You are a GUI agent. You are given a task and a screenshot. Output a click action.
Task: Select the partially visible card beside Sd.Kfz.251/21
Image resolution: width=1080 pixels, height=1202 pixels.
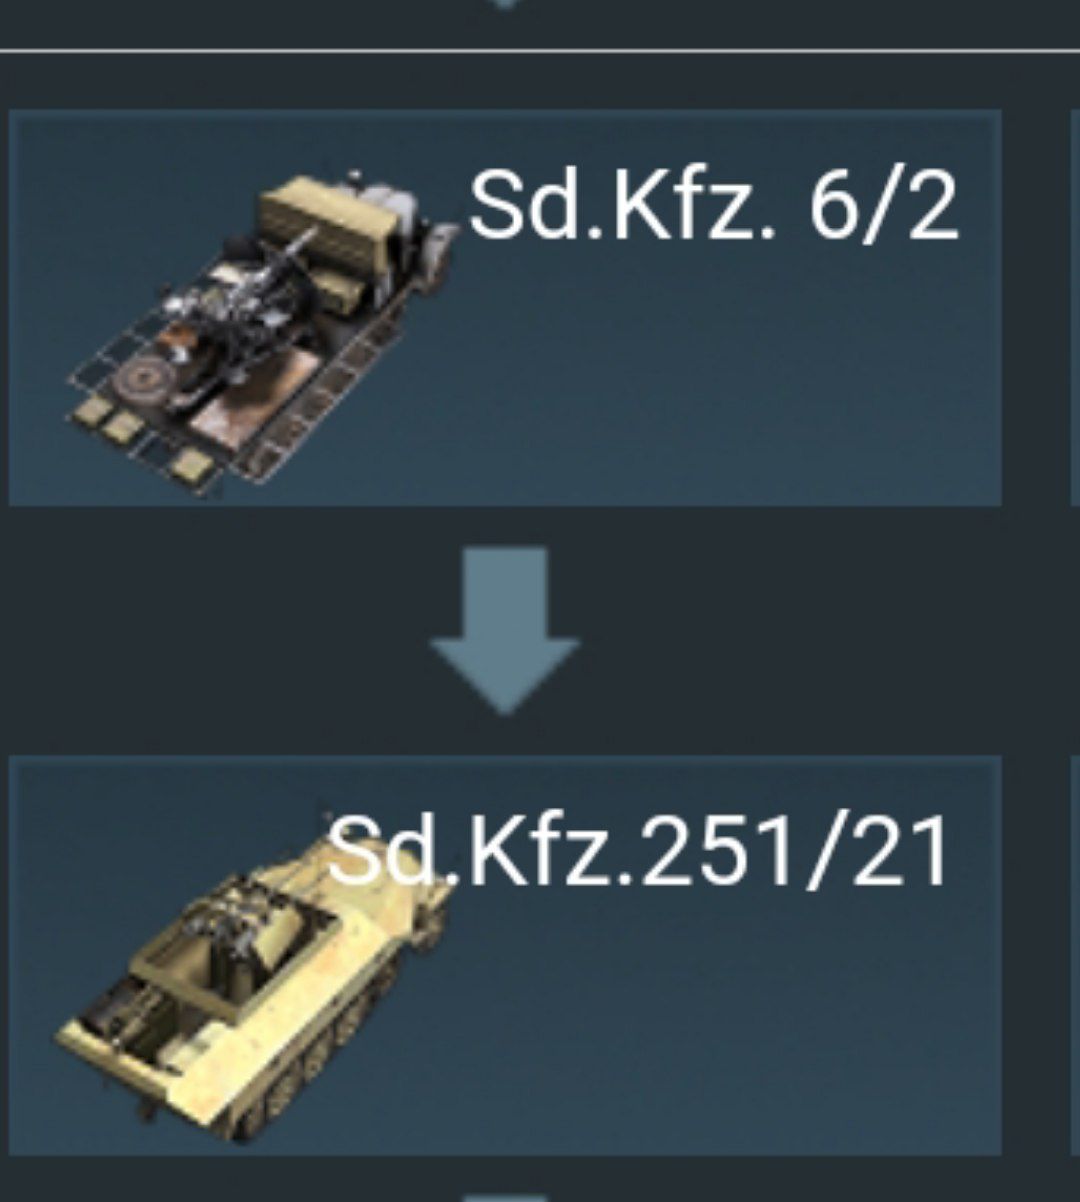[x=1075, y=957]
